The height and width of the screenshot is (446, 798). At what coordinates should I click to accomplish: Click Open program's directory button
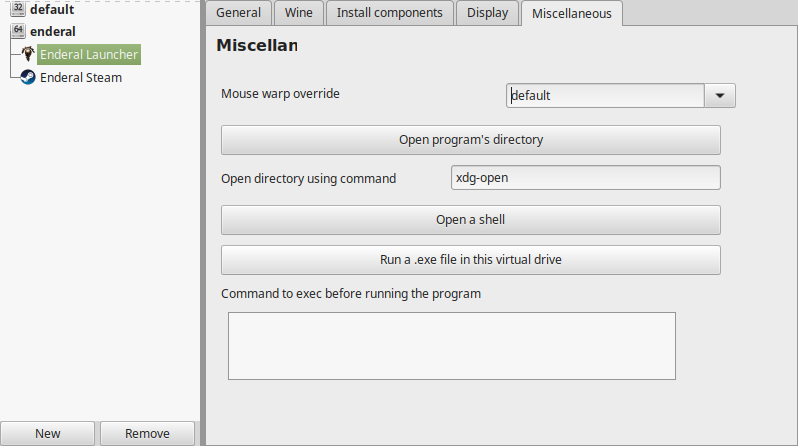click(x=471, y=140)
